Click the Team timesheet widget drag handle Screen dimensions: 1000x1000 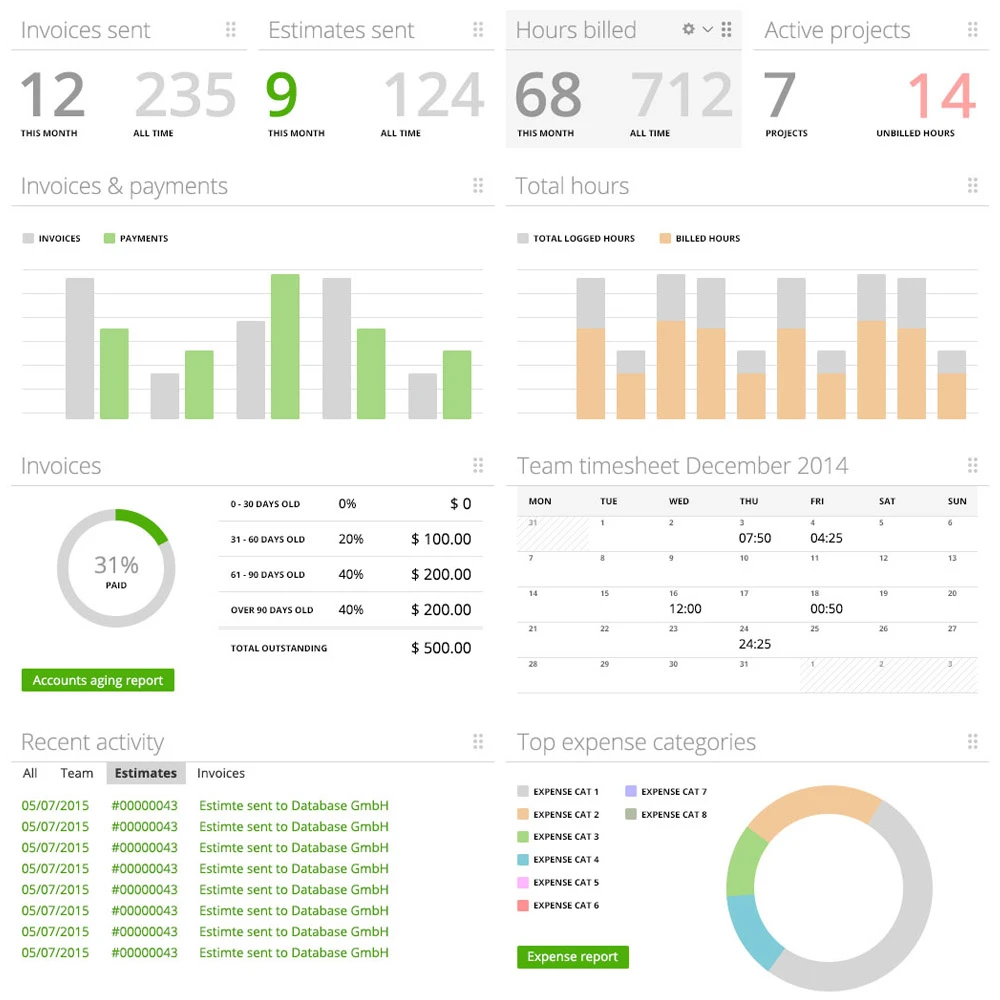973,465
